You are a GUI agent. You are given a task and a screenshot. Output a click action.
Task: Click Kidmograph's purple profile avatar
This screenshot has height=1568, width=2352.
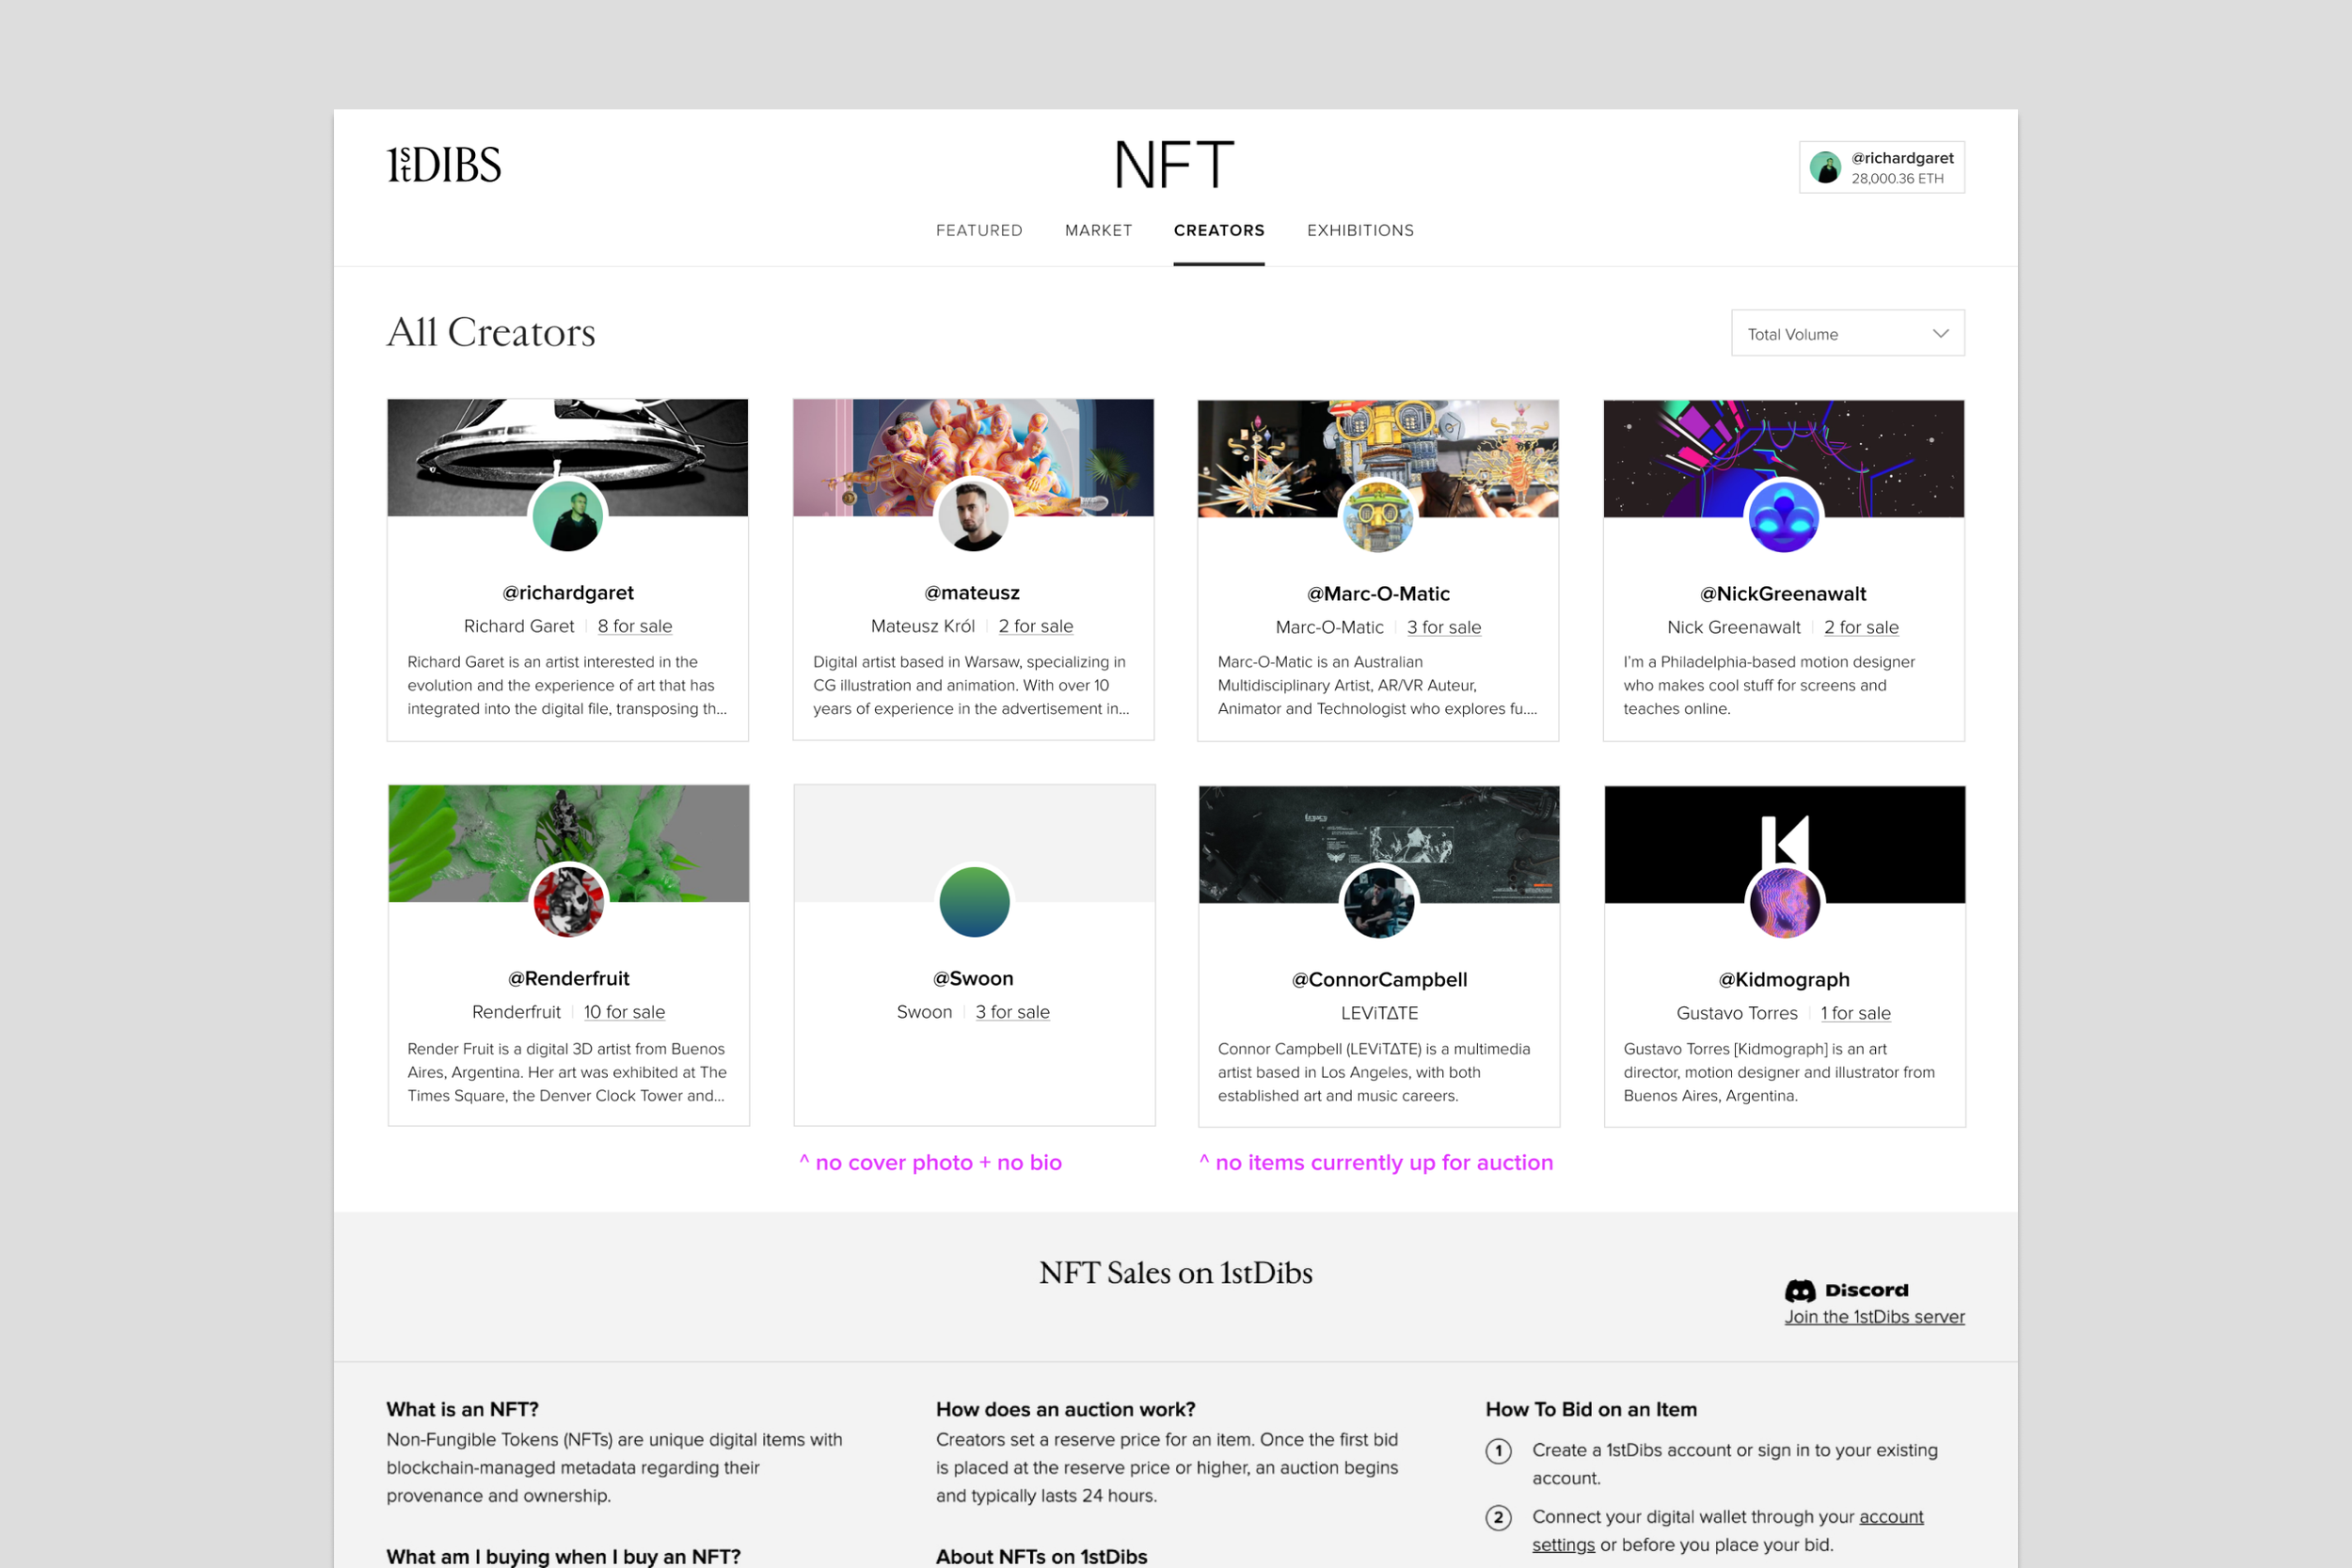[1784, 903]
